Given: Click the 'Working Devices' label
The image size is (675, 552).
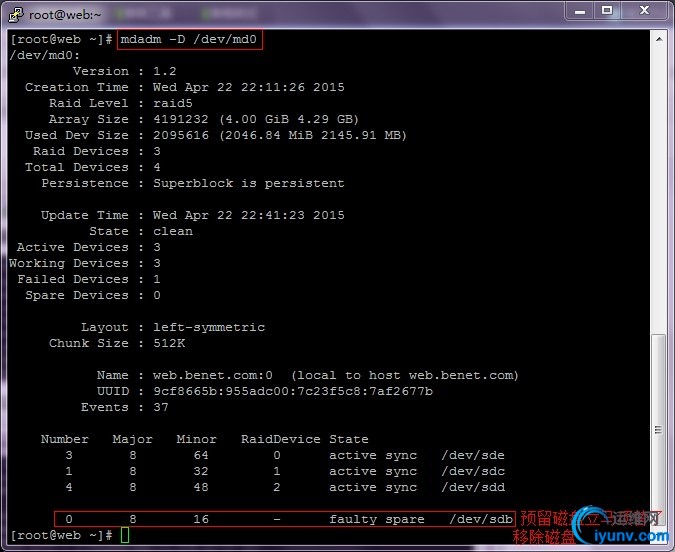Looking at the screenshot, I should [x=69, y=263].
